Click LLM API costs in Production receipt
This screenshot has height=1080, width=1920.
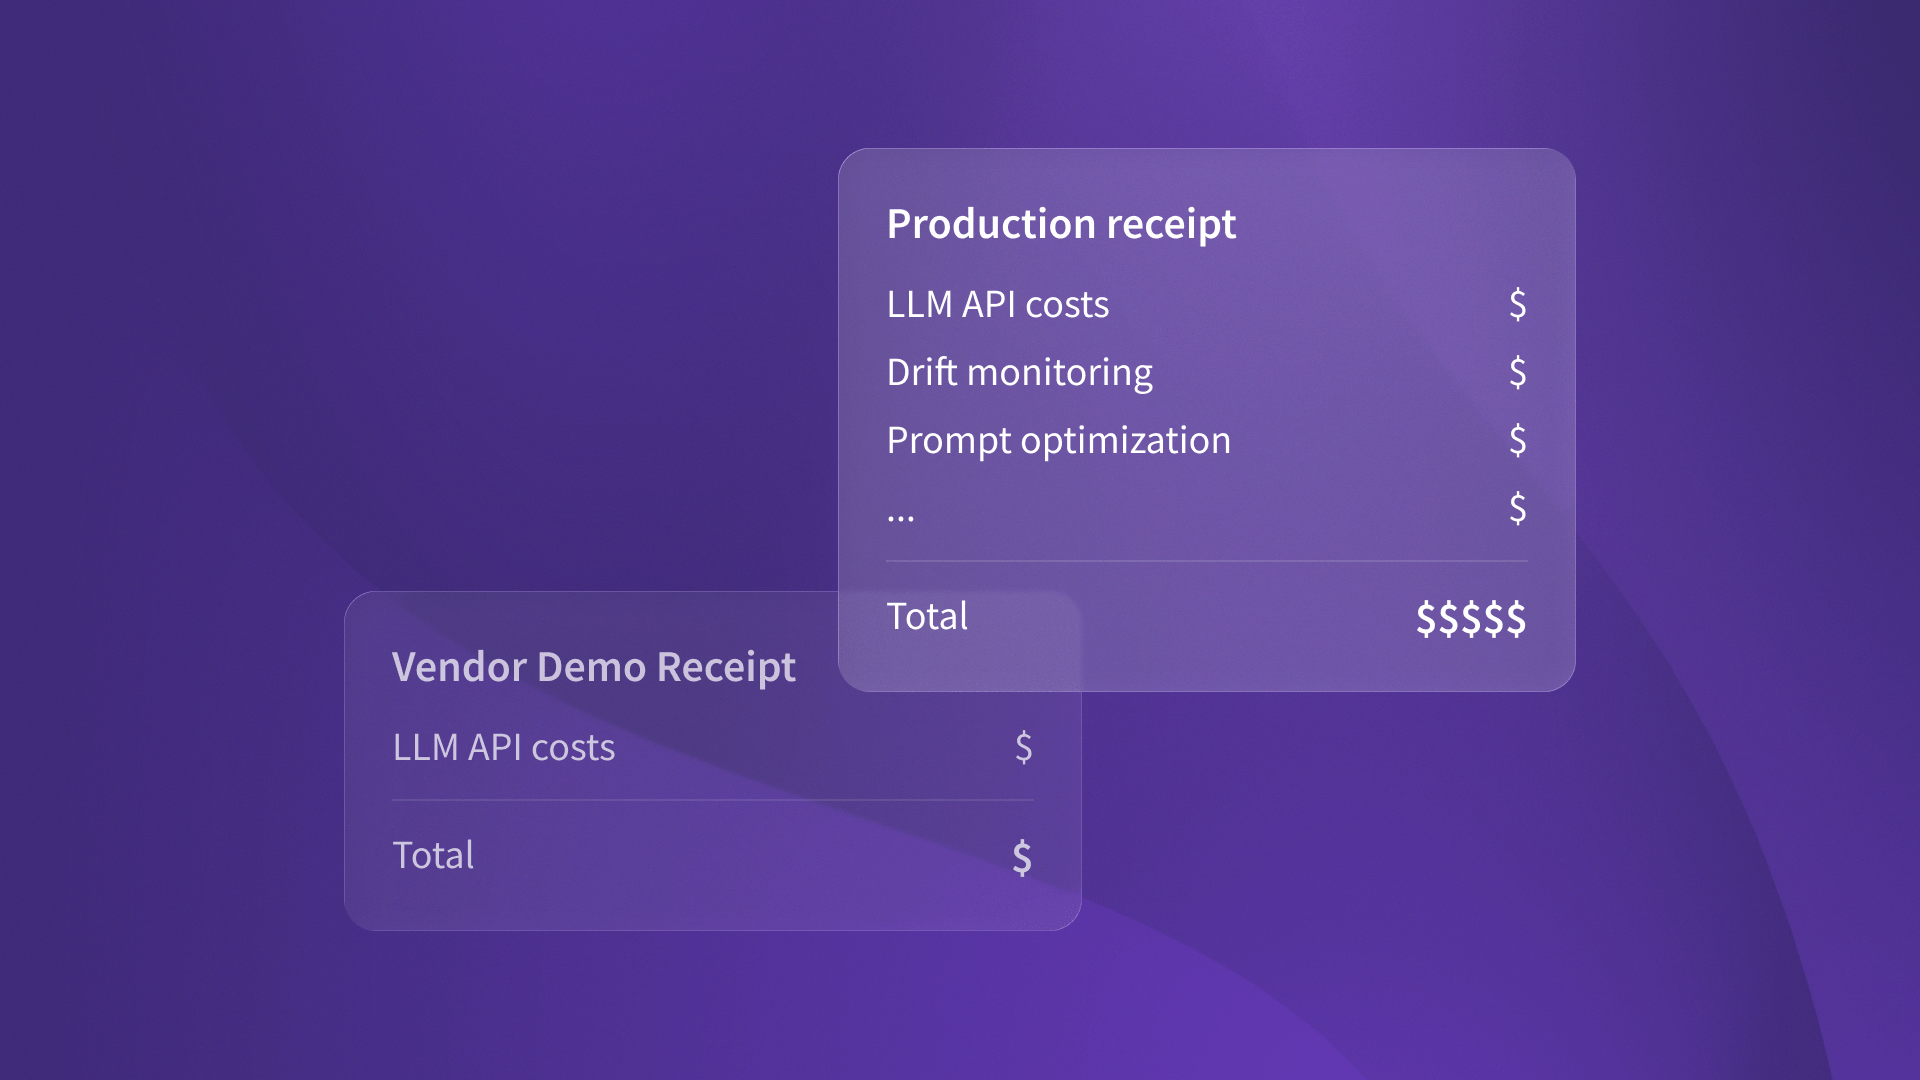997,304
